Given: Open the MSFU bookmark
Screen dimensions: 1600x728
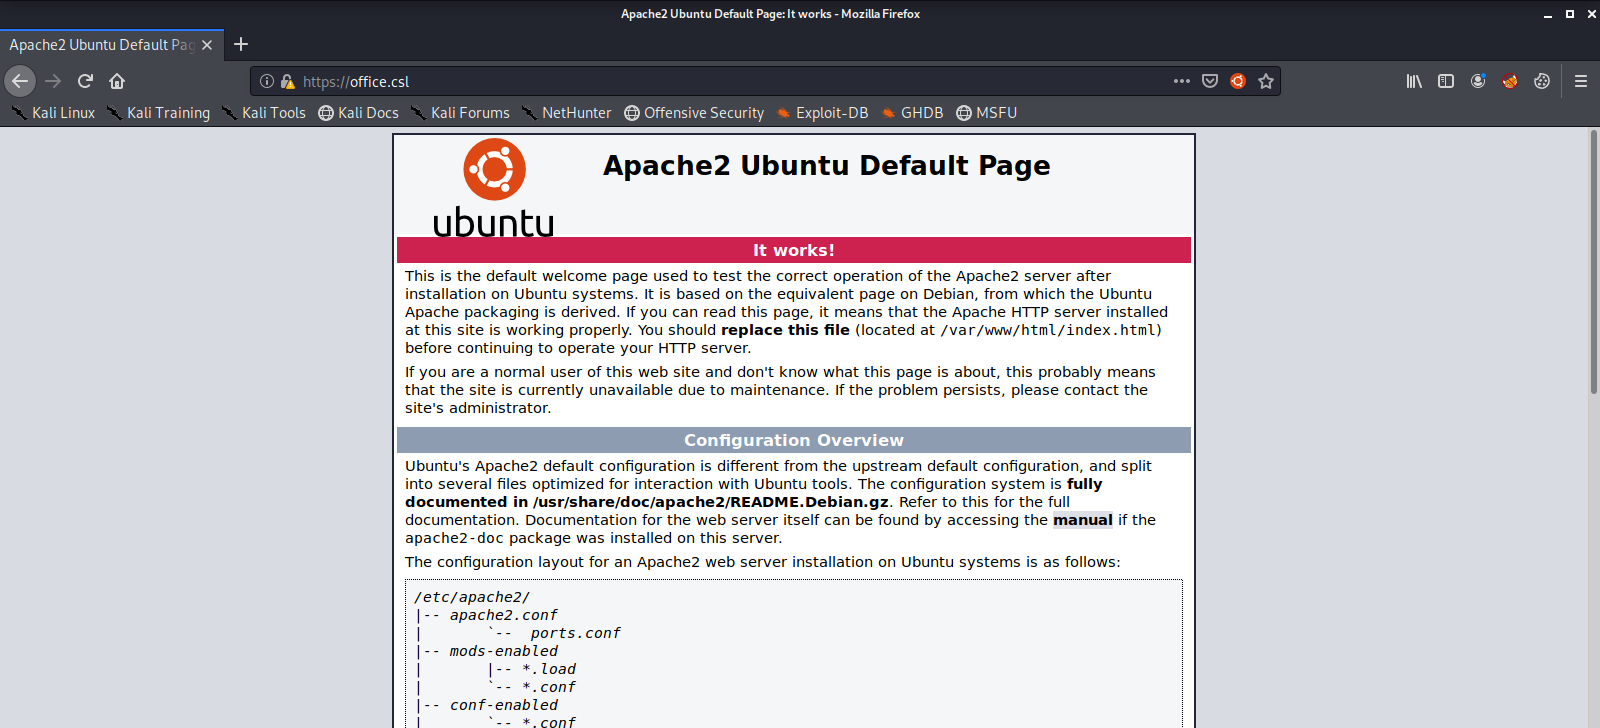Looking at the screenshot, I should (986, 113).
